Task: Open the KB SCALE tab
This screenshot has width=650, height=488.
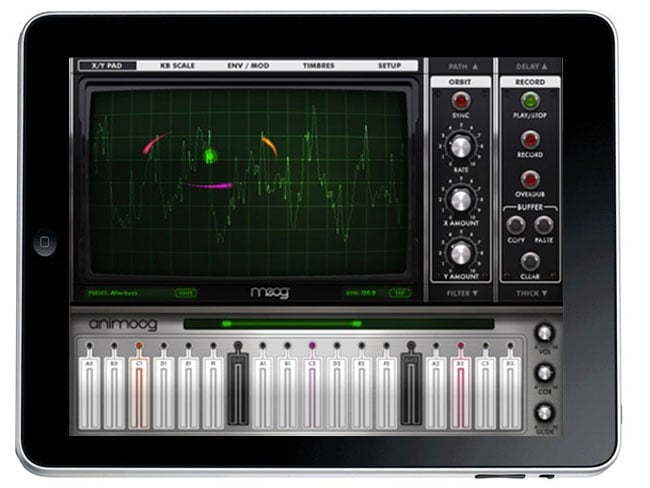Action: [177, 66]
